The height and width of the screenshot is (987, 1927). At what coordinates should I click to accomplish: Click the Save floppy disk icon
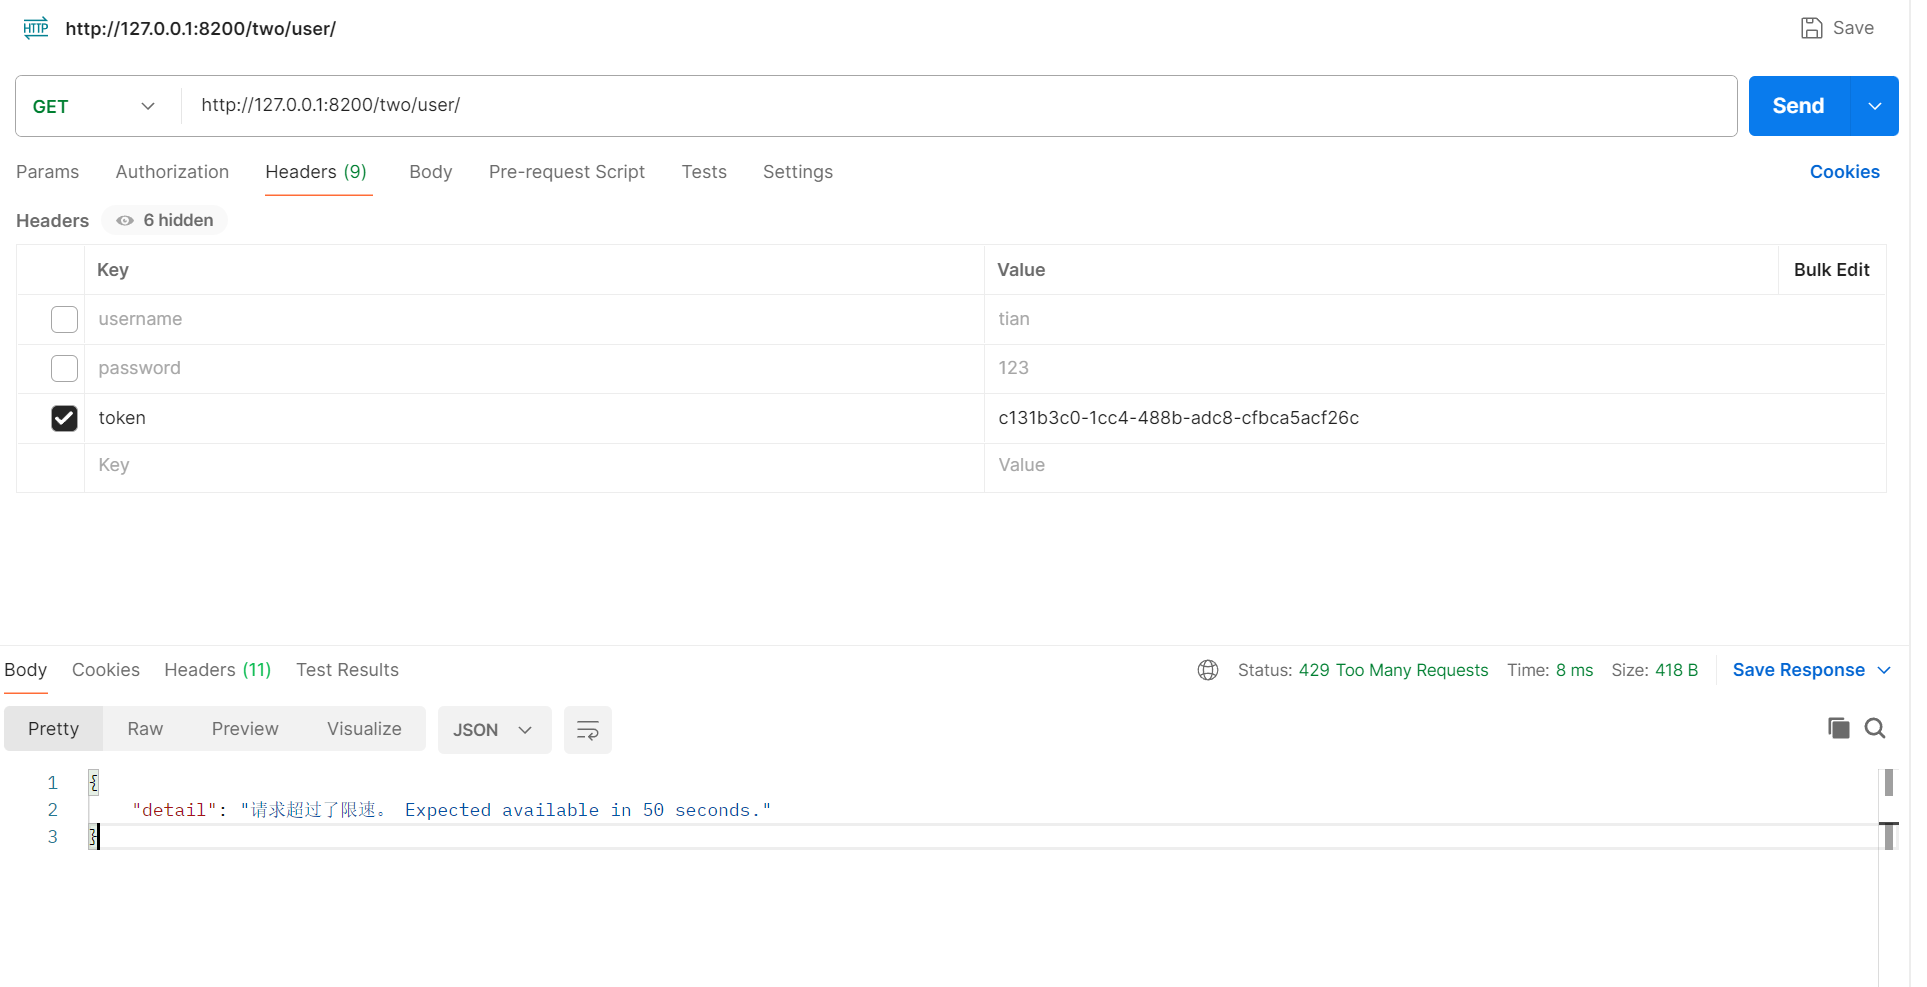tap(1811, 28)
